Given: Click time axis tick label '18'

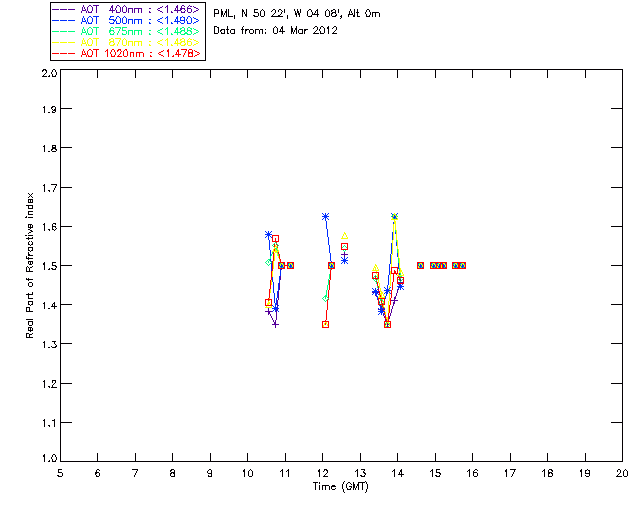Looking at the screenshot, I should coord(547,473).
